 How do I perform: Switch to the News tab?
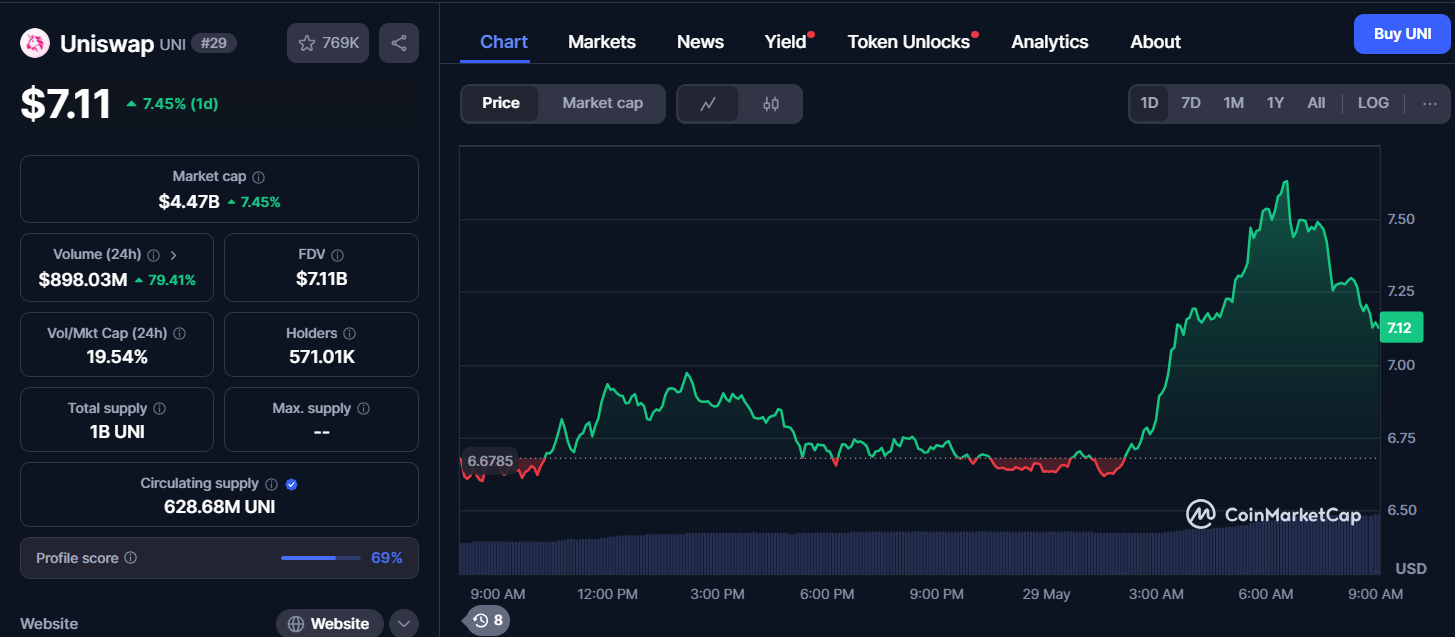point(700,42)
